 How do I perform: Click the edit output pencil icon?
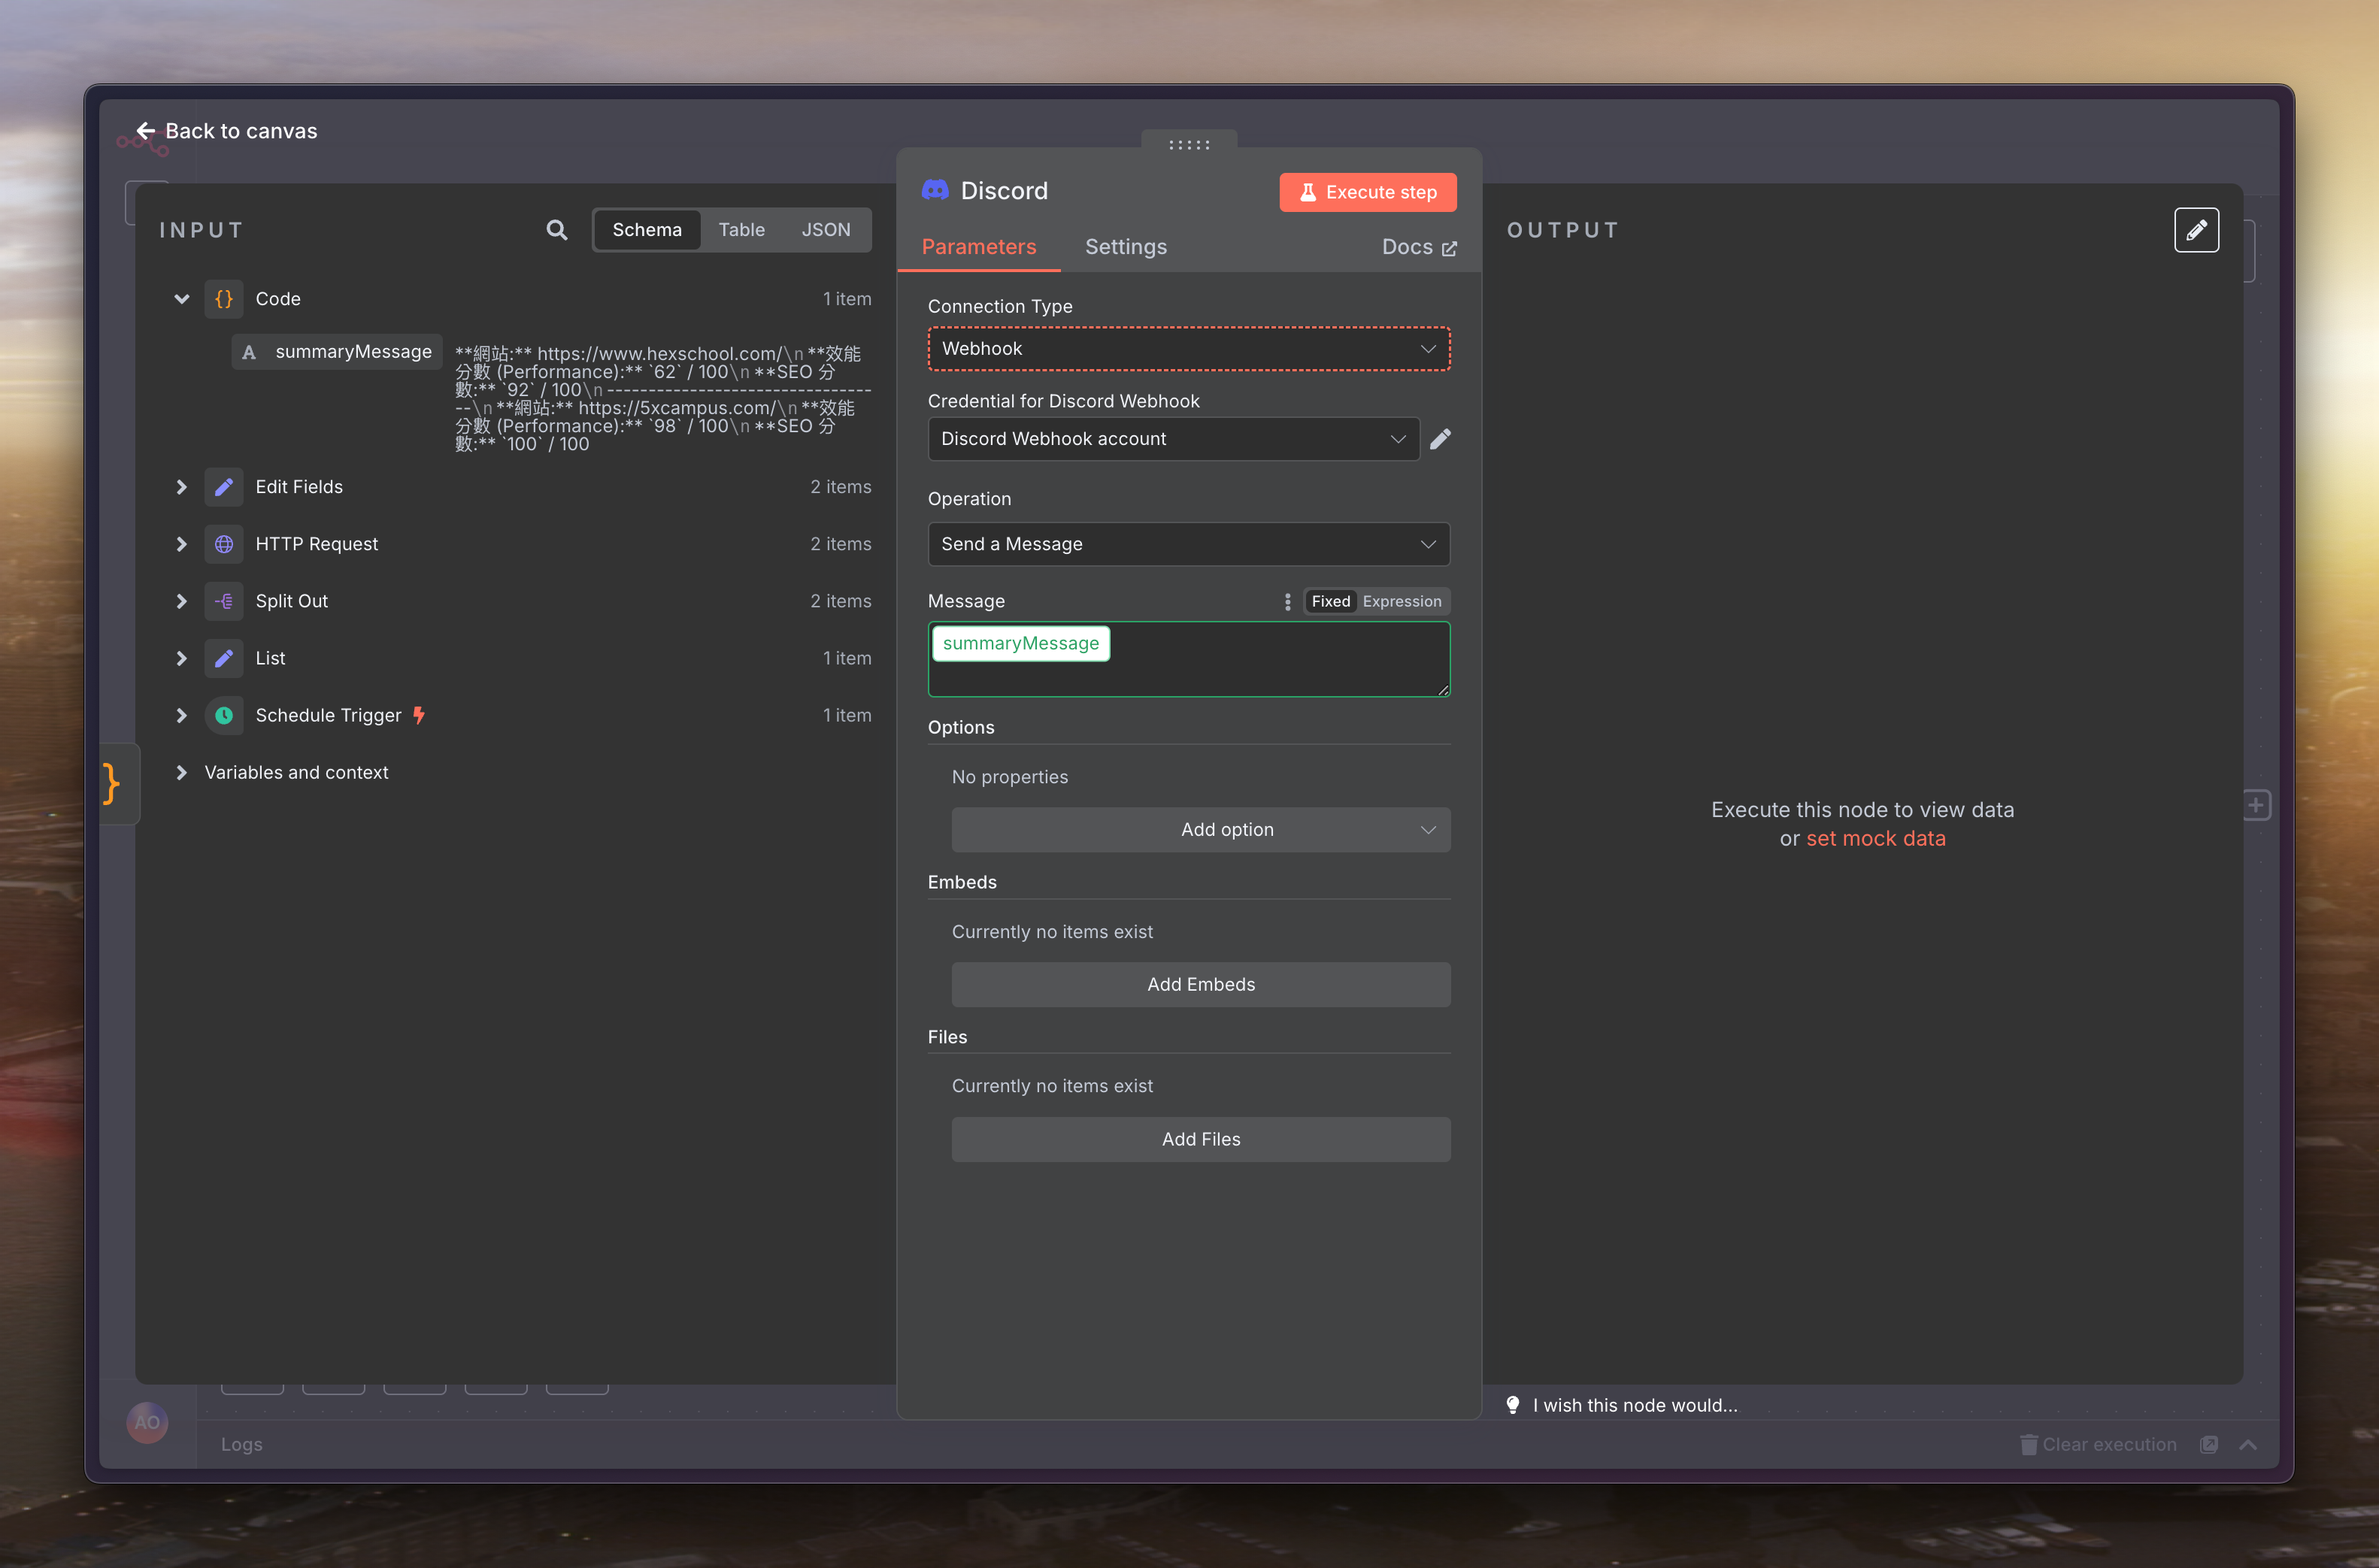point(2196,230)
